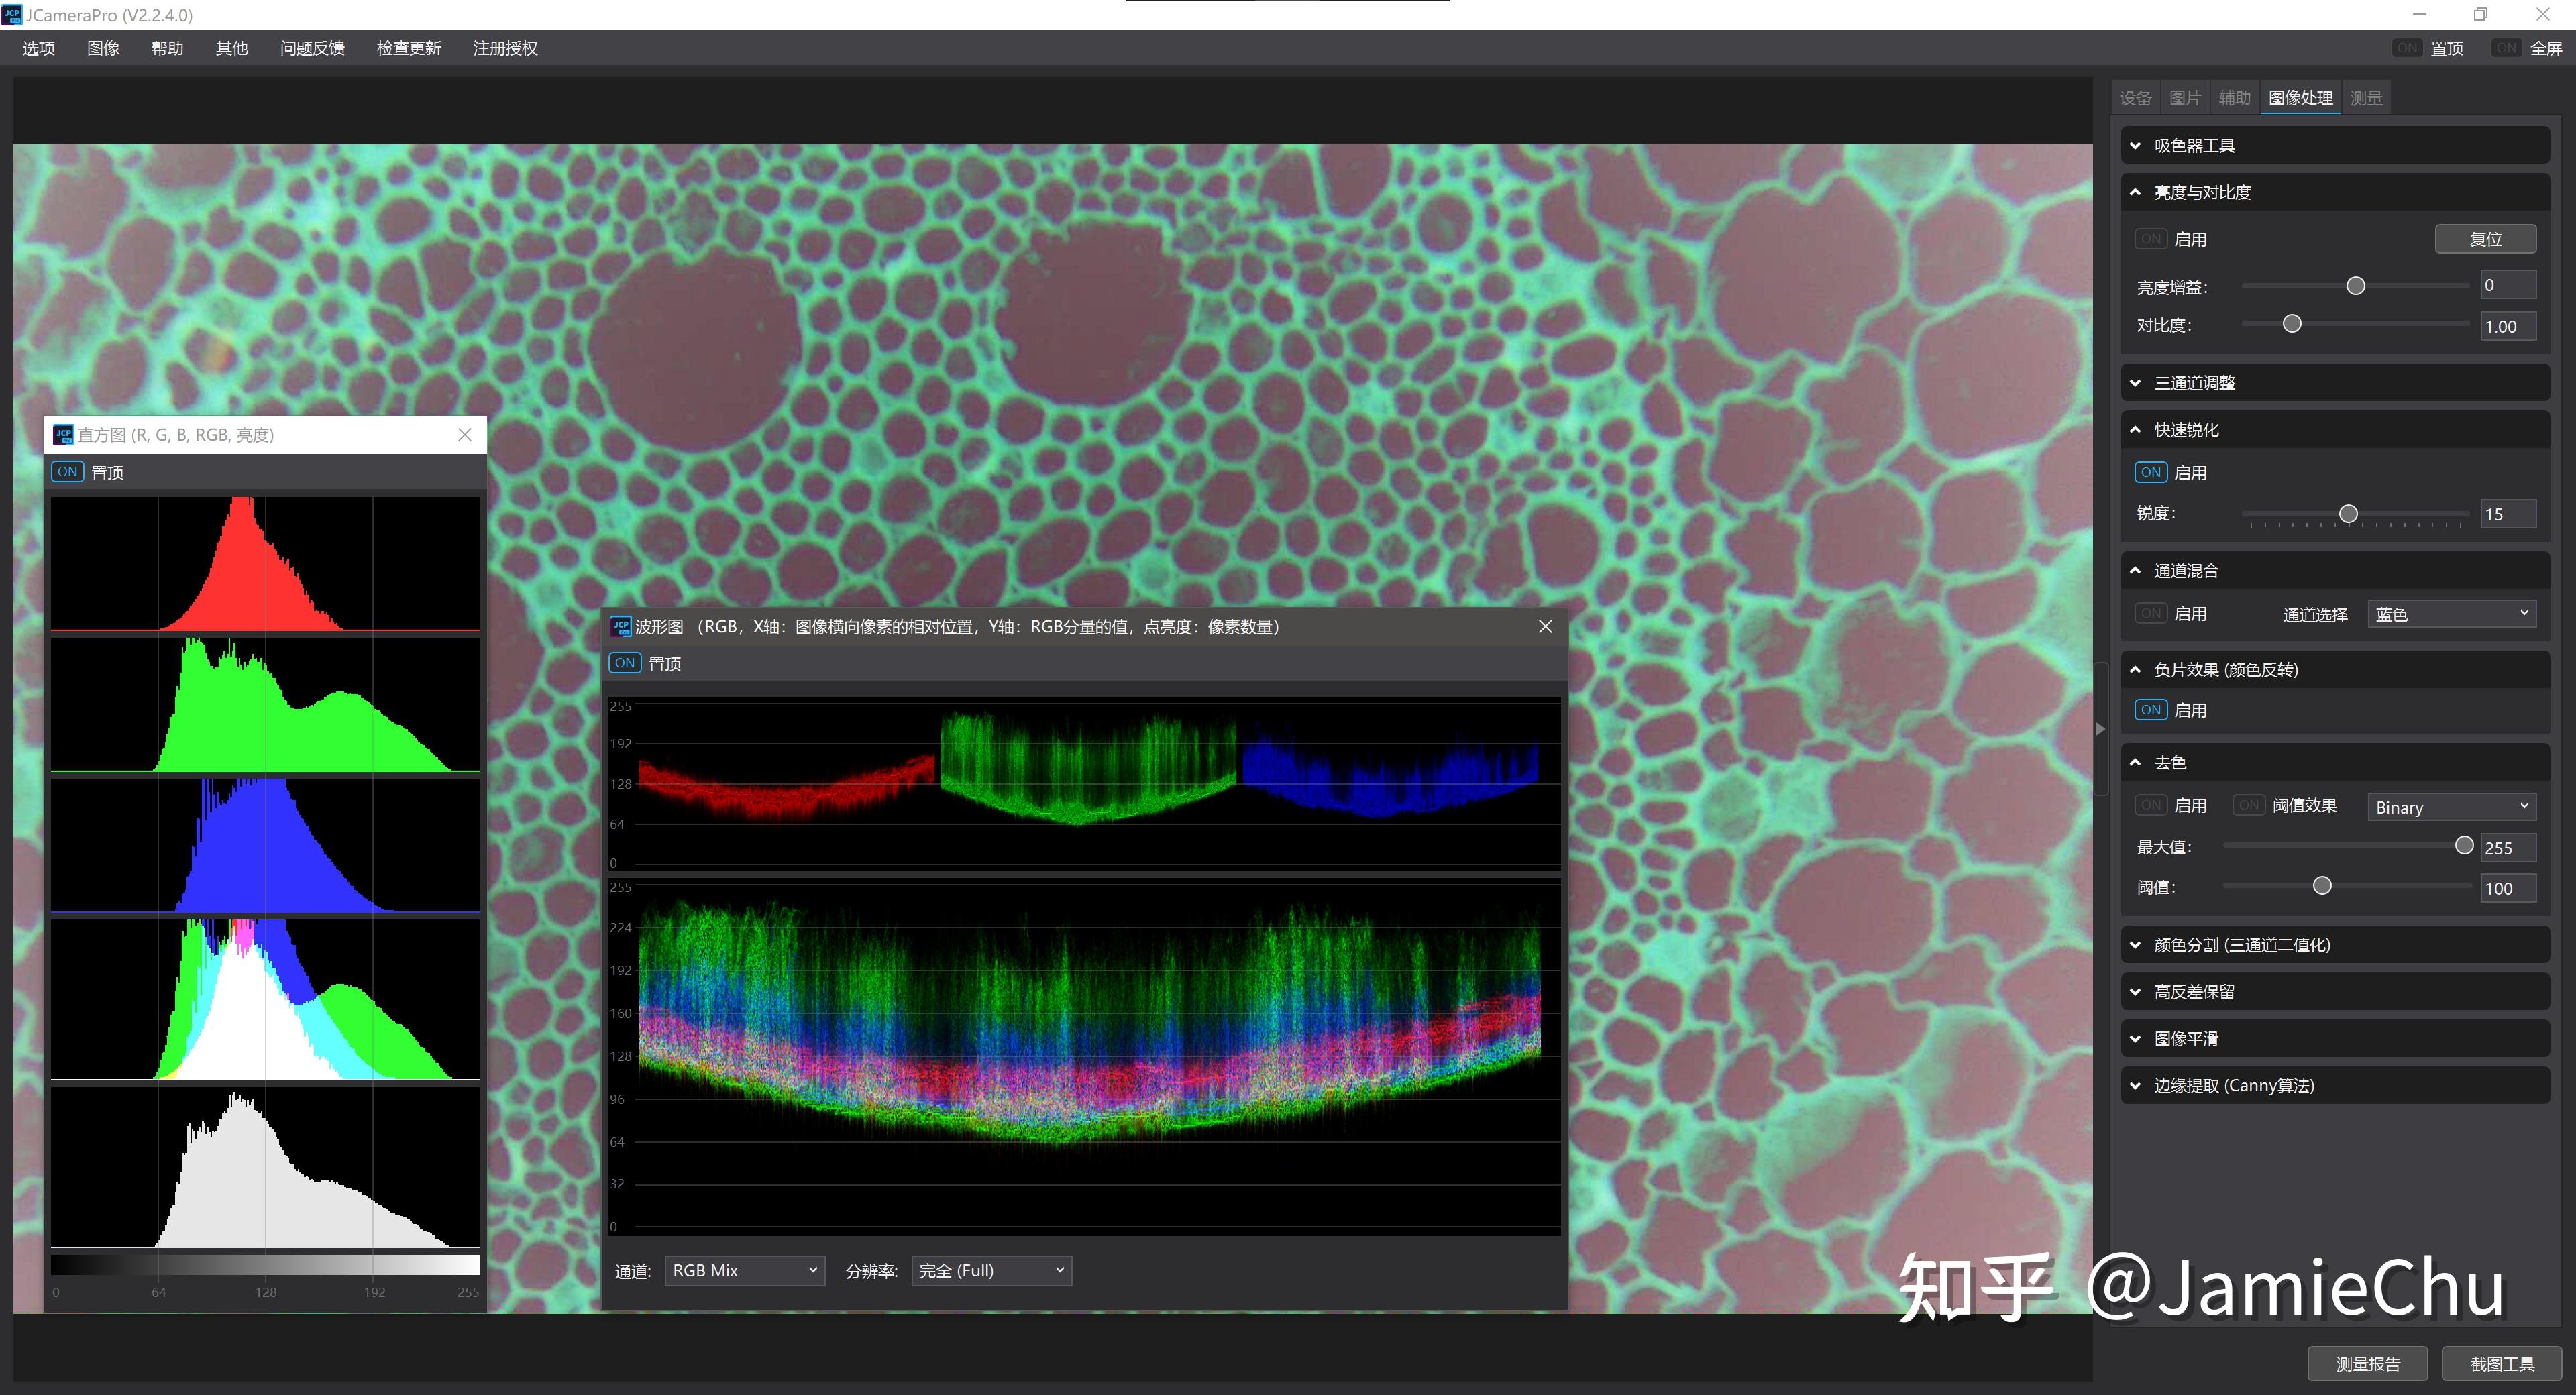The width and height of the screenshot is (2576, 1395).
Task: Turn off the 快速锐化 启用 switch
Action: pyautogui.click(x=2151, y=472)
